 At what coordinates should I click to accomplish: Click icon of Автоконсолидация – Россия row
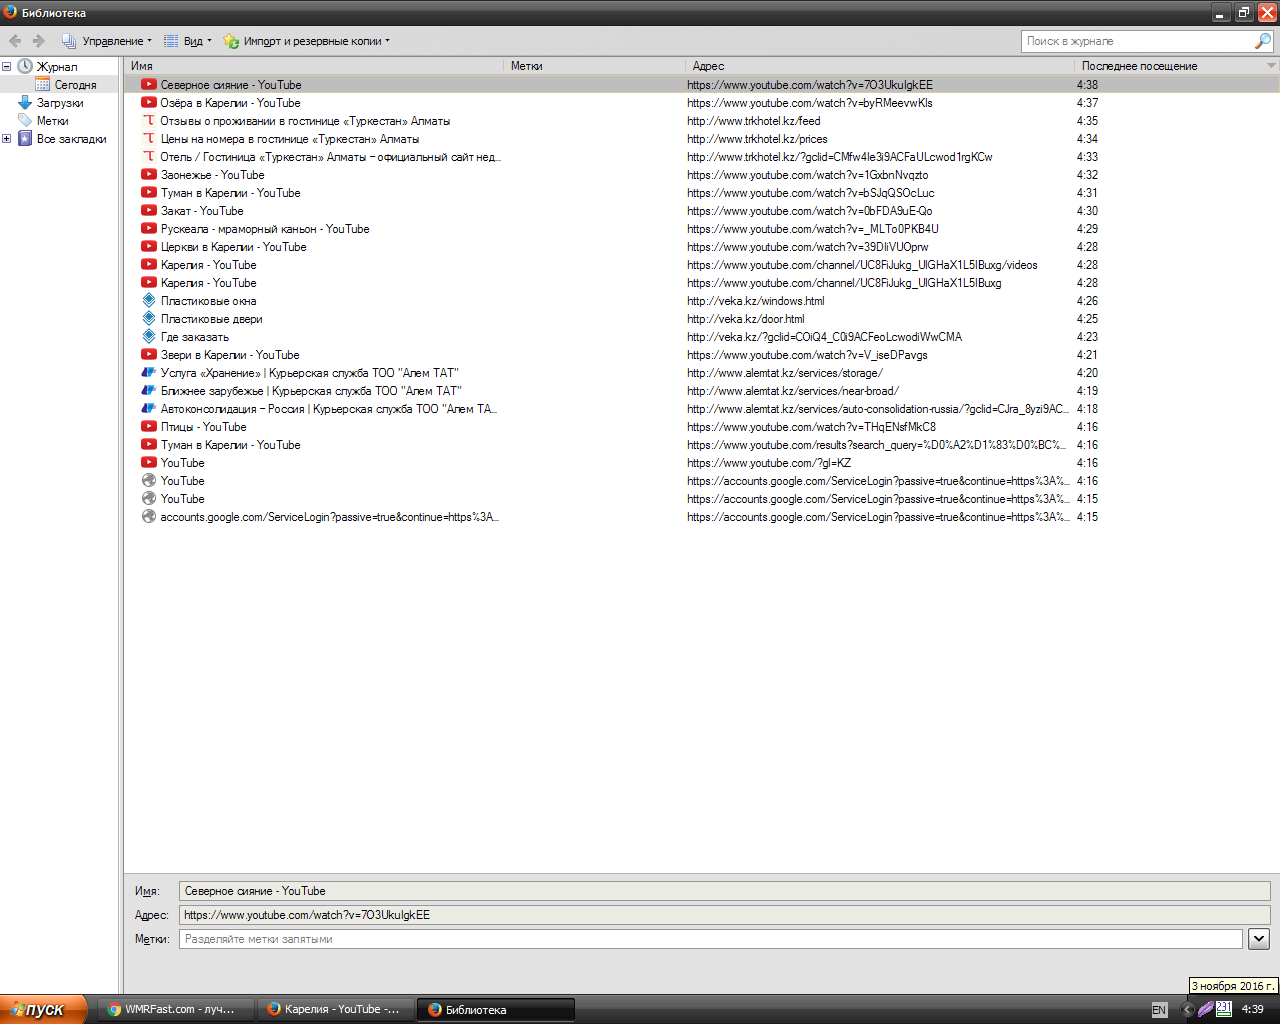click(149, 409)
